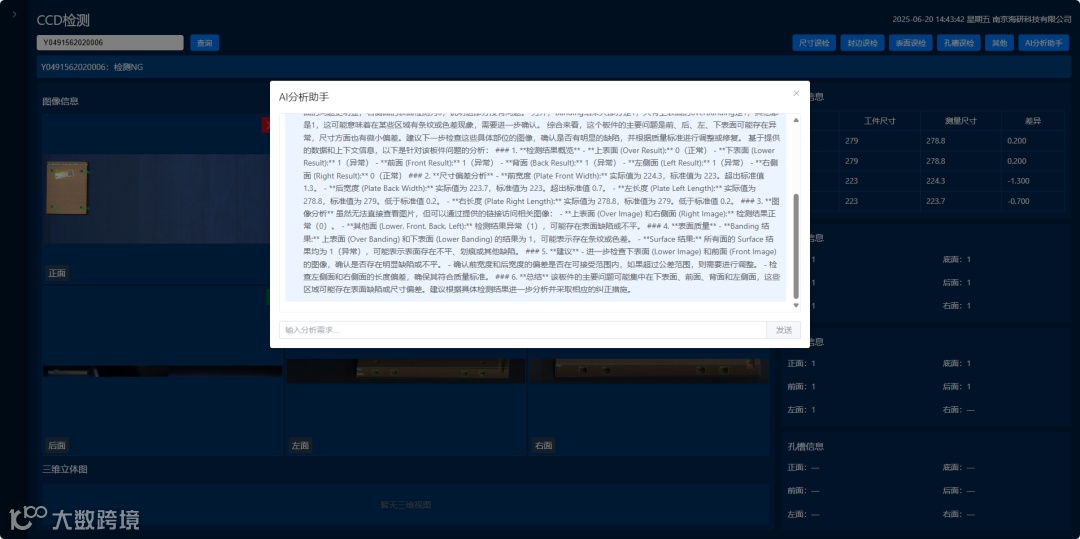Viewport: 1080px width, 539px height.
Task: Click the 孔槽误检 button
Action: (959, 43)
